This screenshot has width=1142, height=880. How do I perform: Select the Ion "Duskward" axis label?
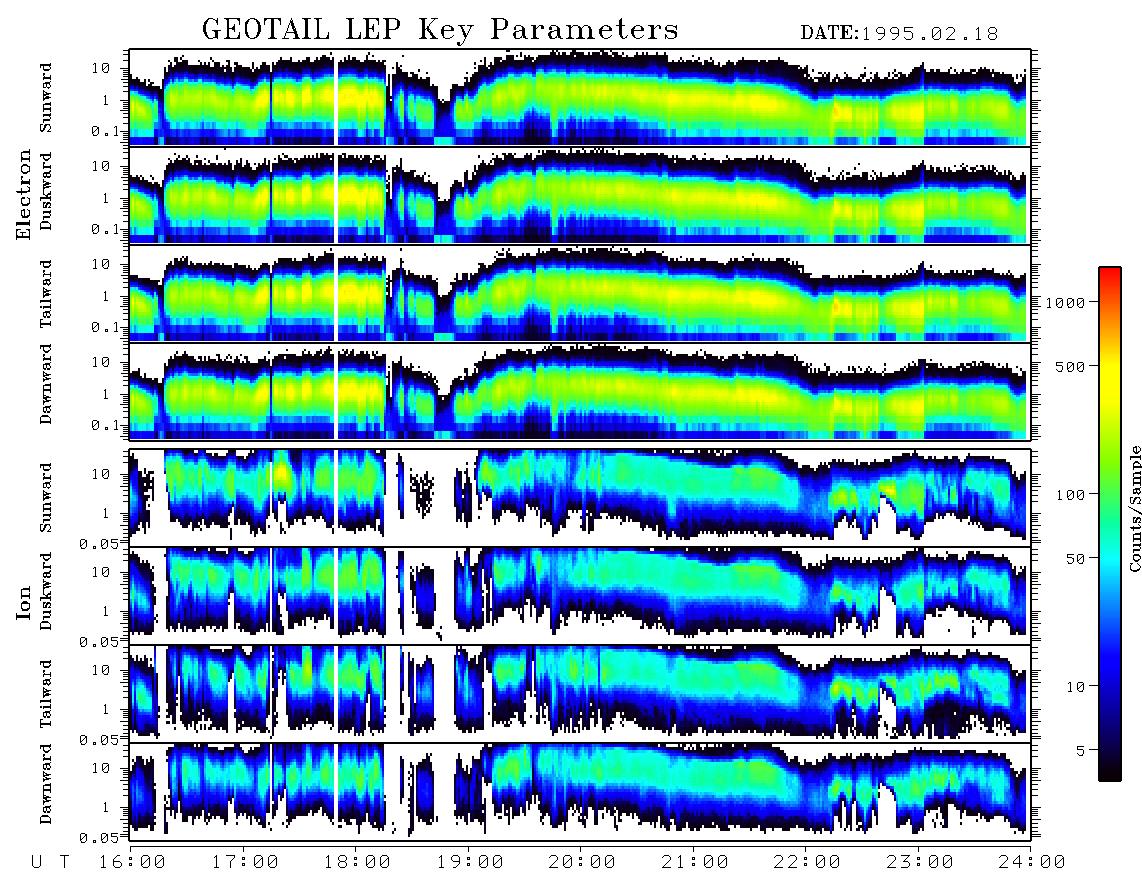(x=46, y=591)
